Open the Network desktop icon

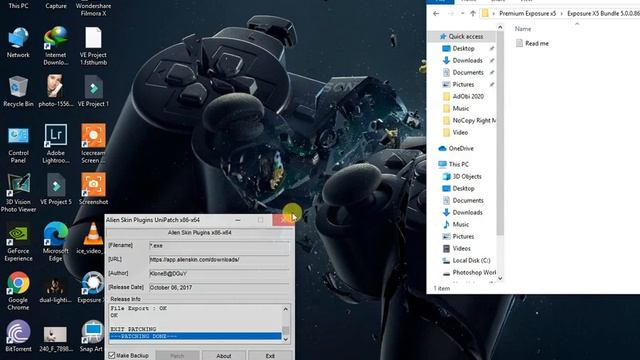[x=18, y=43]
